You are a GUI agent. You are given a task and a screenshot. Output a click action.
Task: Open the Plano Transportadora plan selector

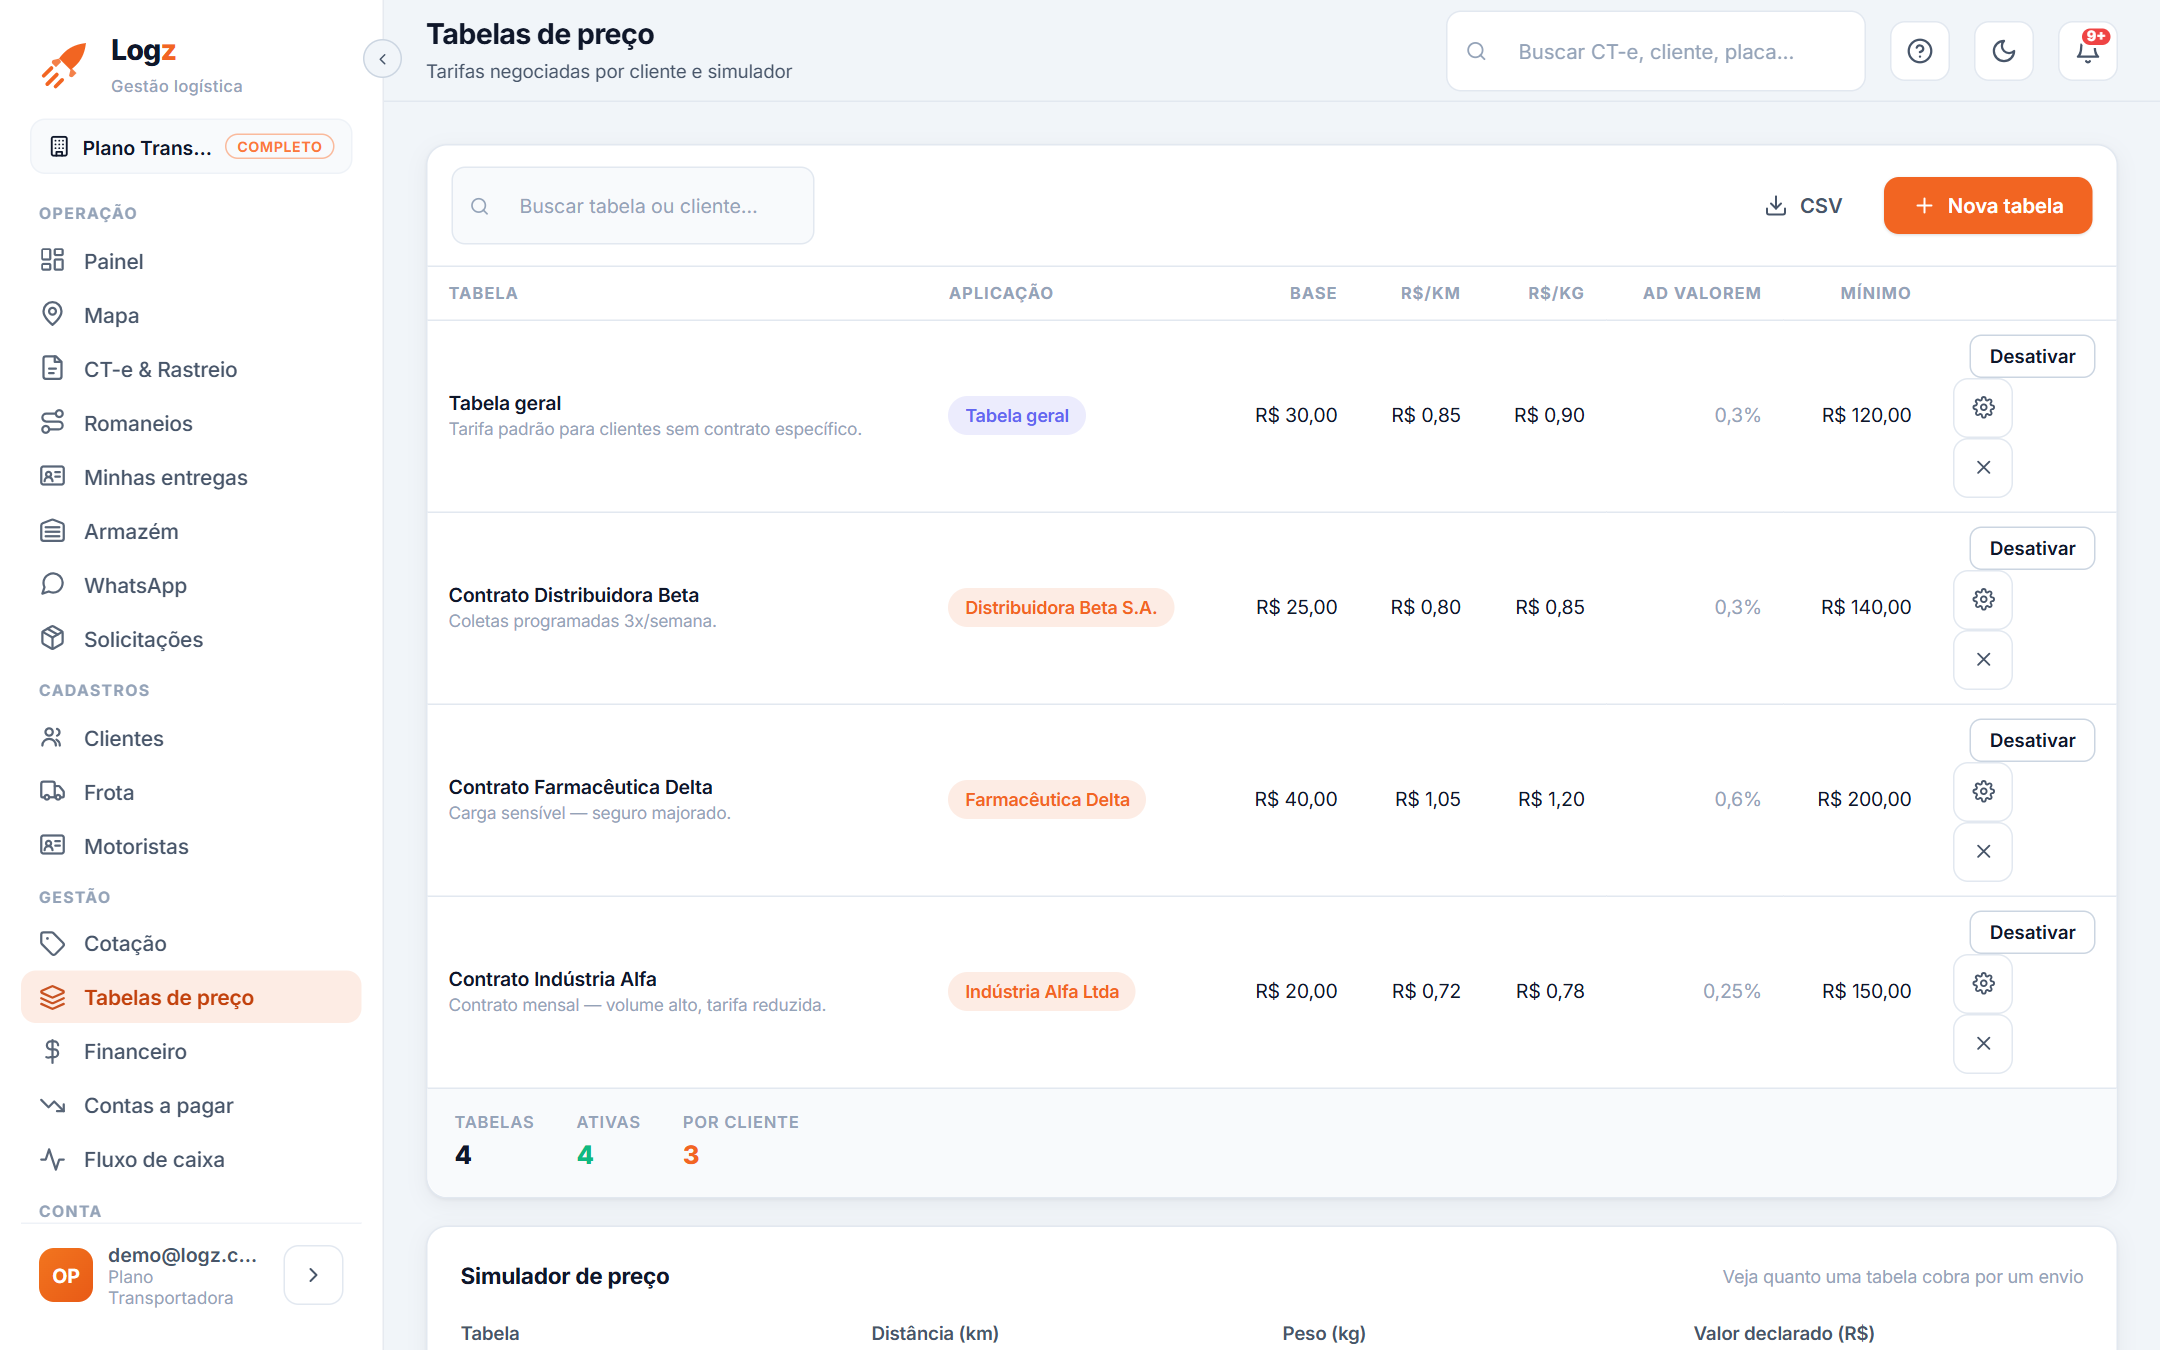(x=191, y=147)
